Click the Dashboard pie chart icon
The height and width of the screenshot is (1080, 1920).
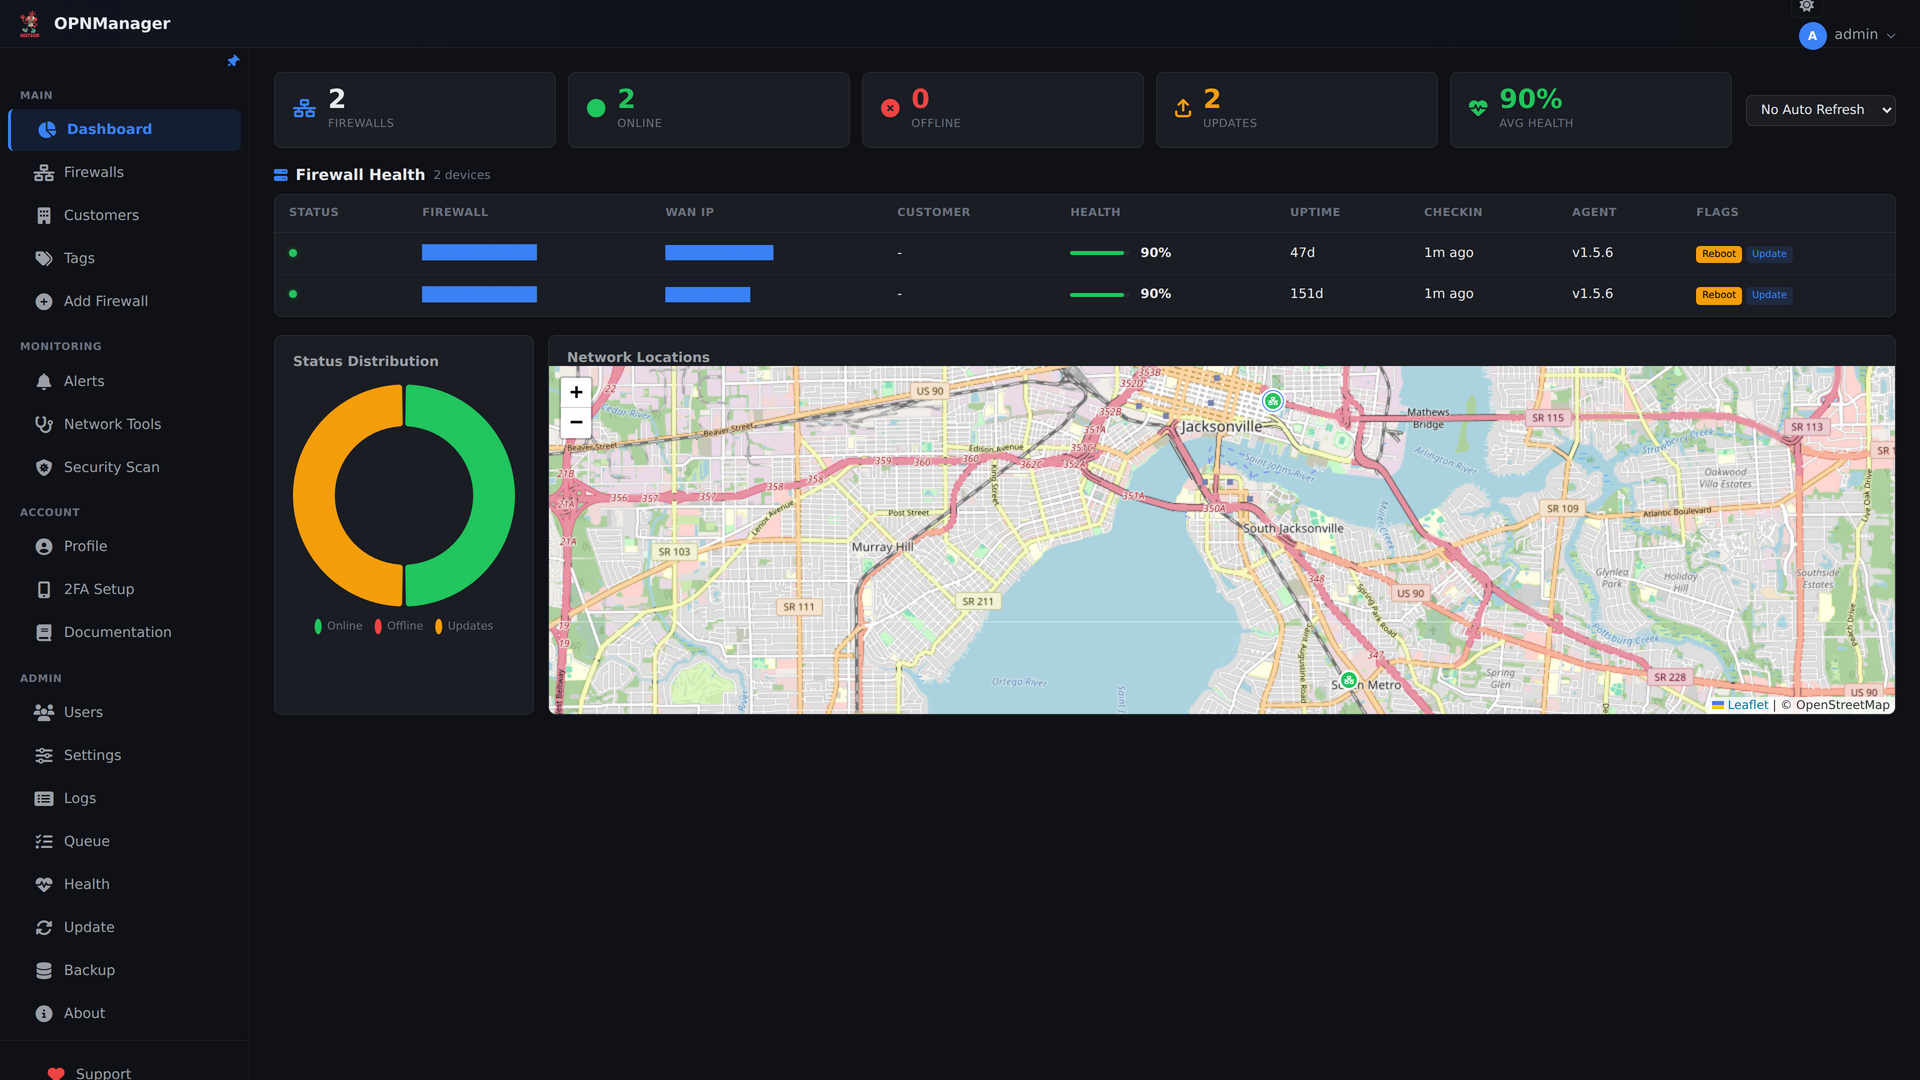coord(47,130)
